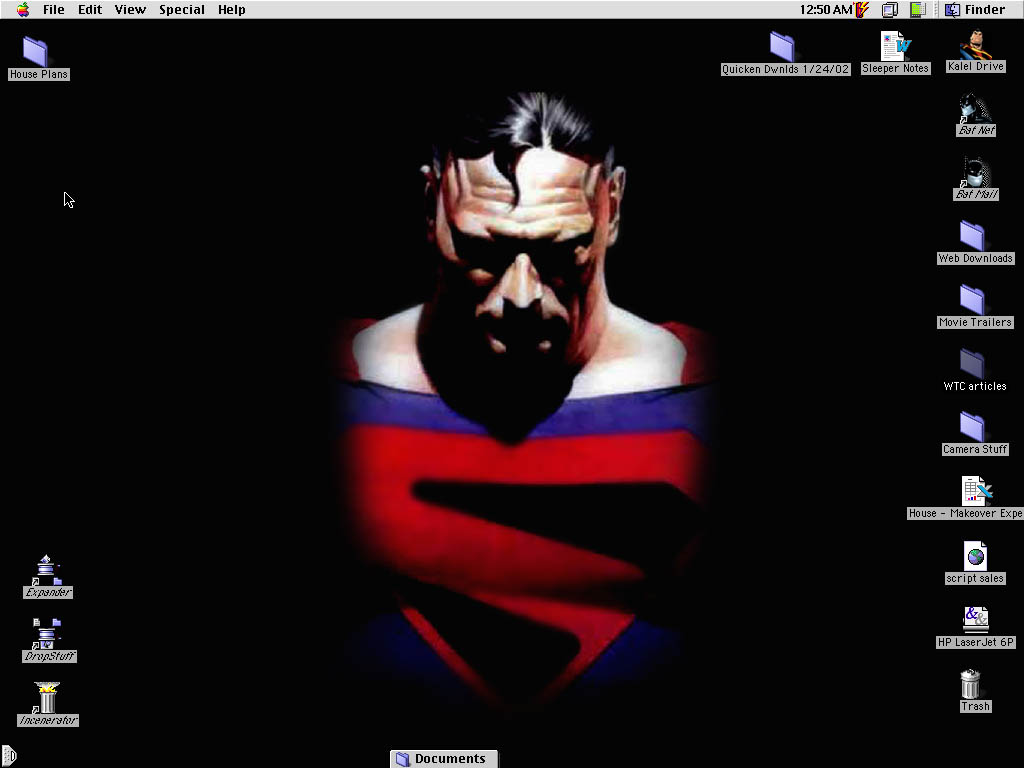This screenshot has width=1024, height=768.
Task: Open the Help menu
Action: 231,10
